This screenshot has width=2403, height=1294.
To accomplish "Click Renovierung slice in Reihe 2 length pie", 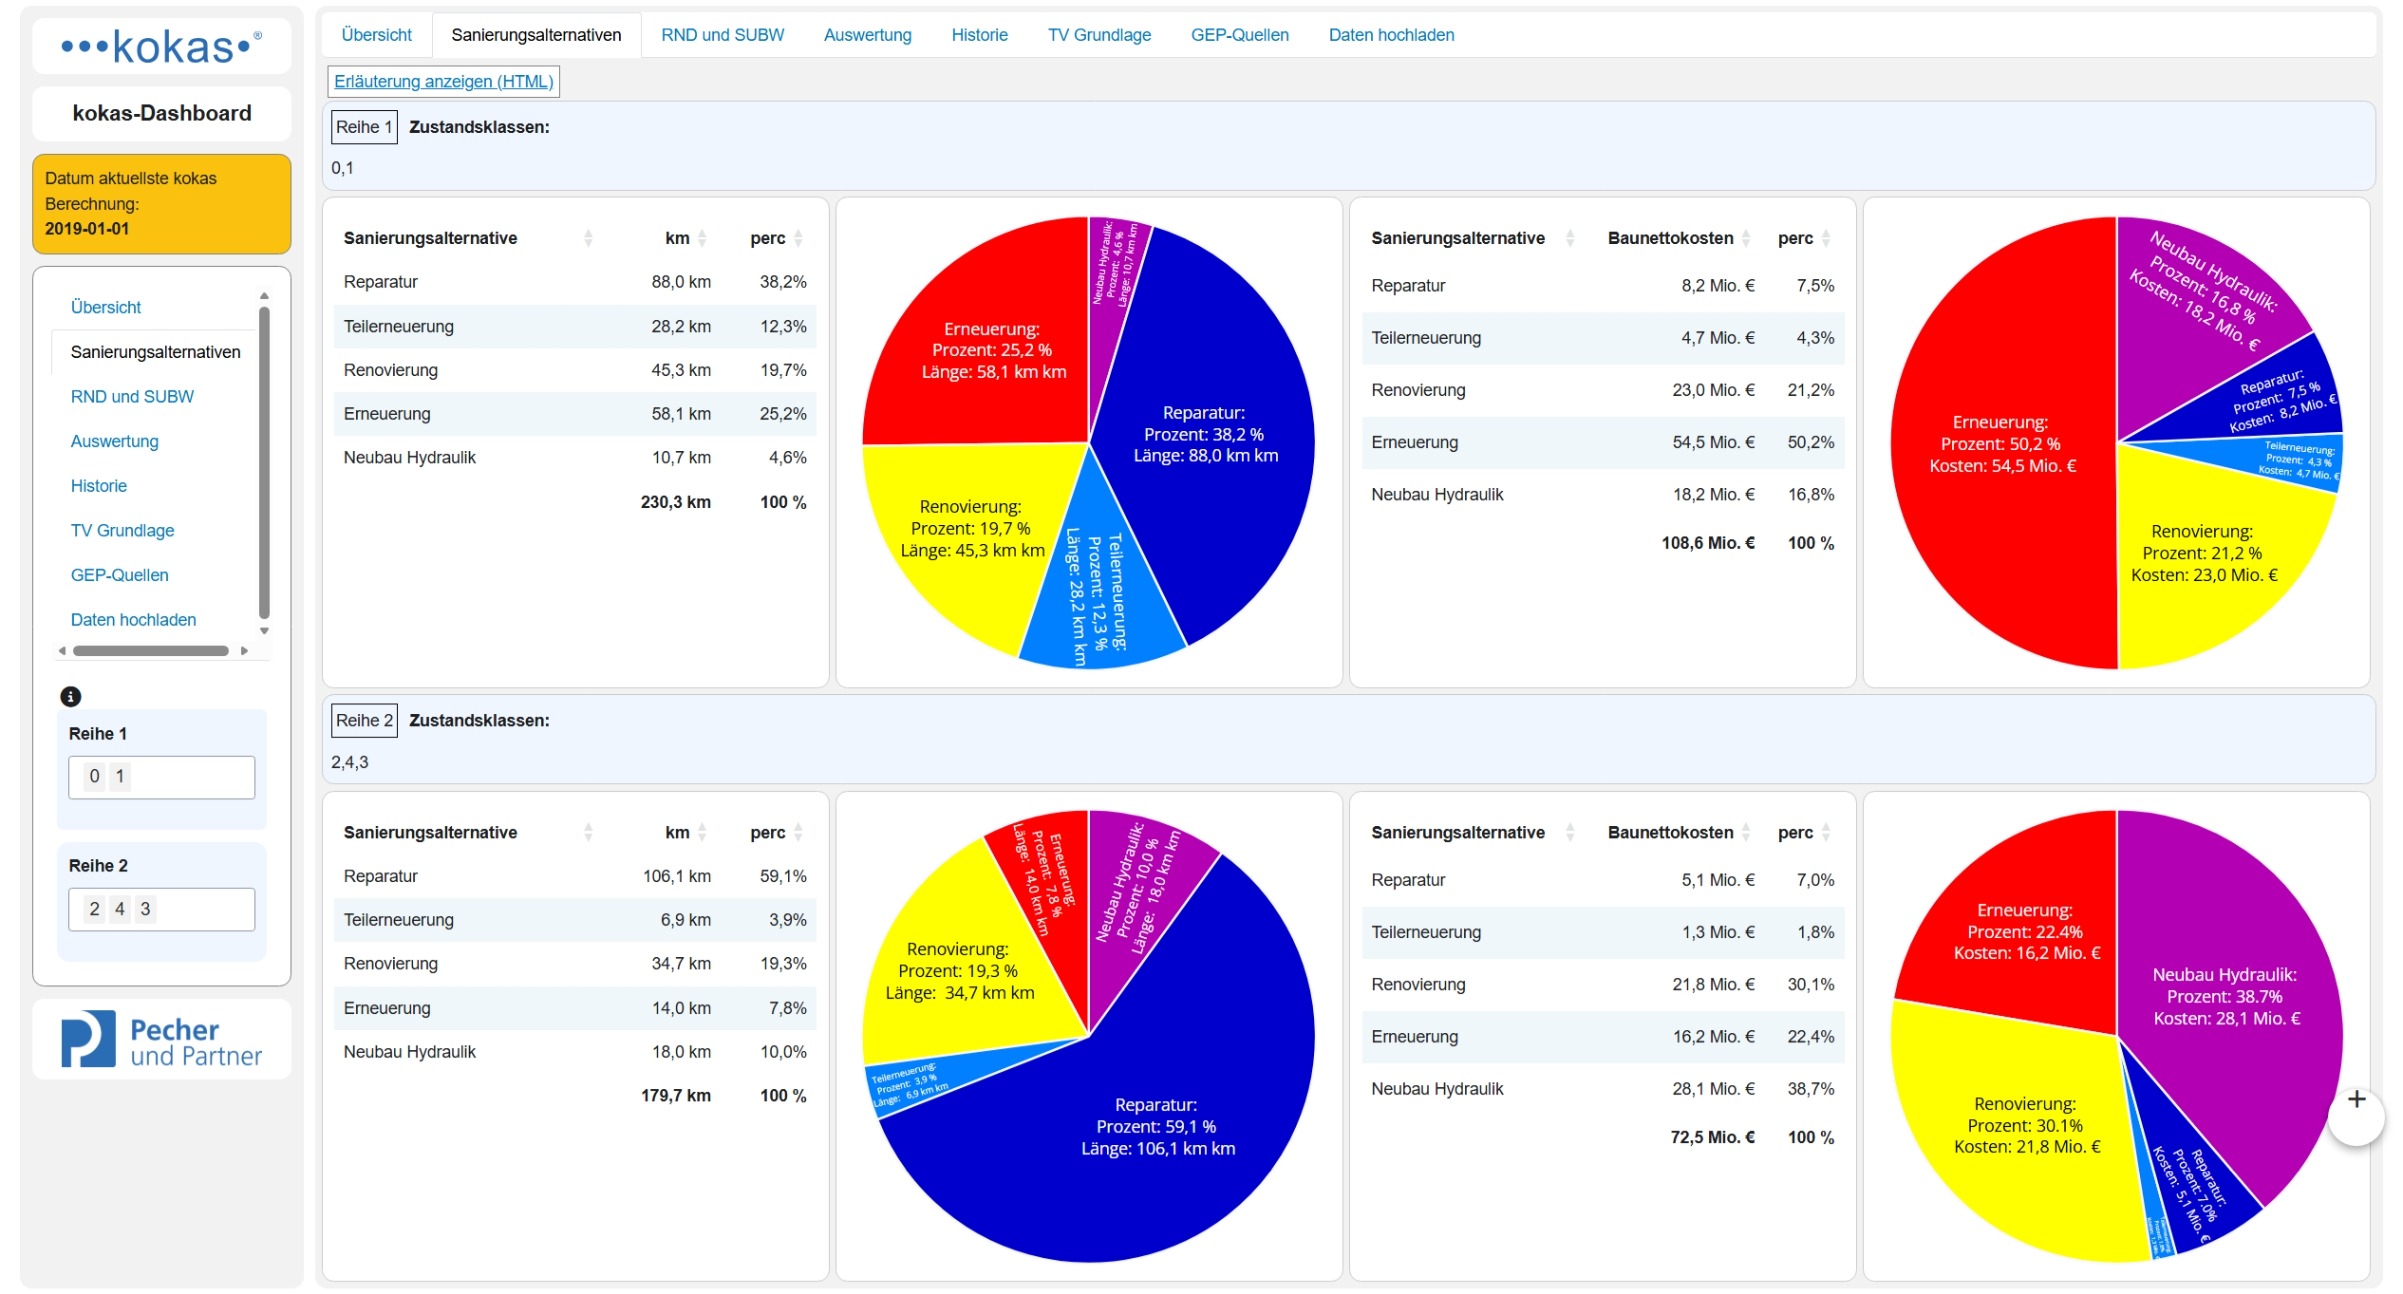I will click(x=958, y=970).
